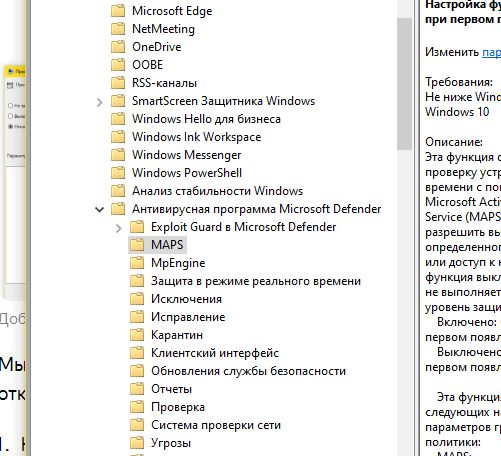Select the MpEngine label
The image size is (501, 456).
(x=178, y=263)
